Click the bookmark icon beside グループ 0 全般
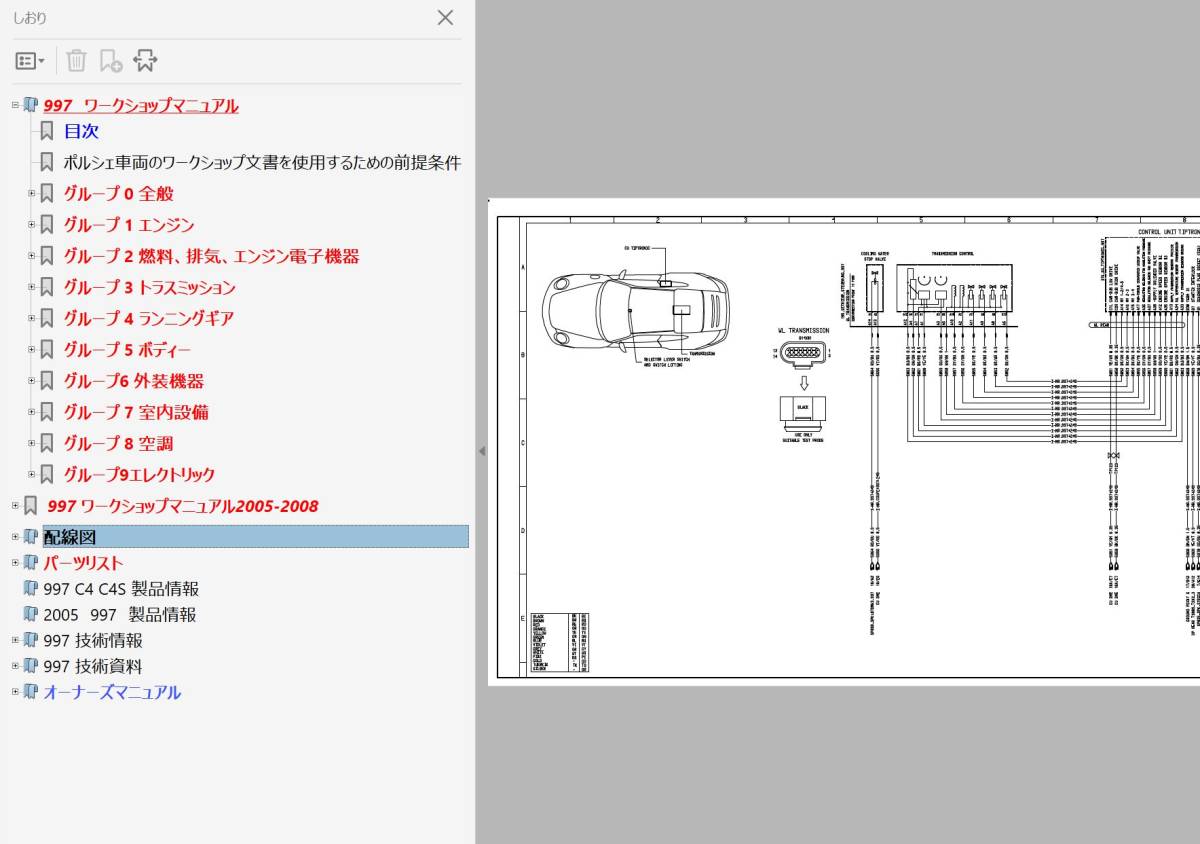This screenshot has width=1200, height=844. tap(47, 193)
